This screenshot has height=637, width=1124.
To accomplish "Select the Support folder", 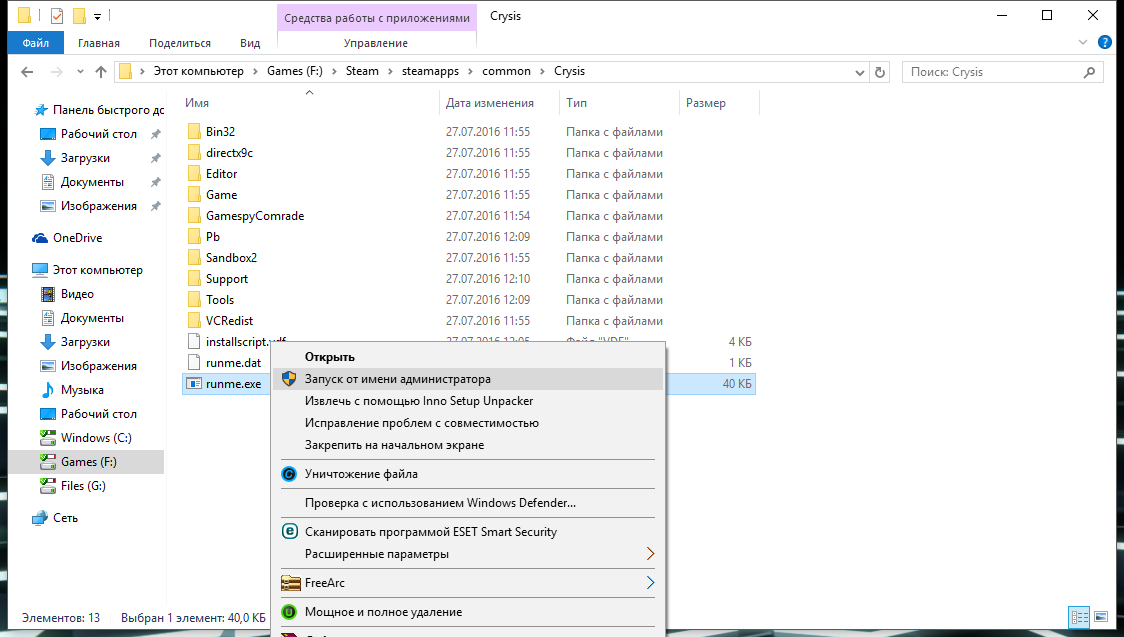I will [227, 279].
